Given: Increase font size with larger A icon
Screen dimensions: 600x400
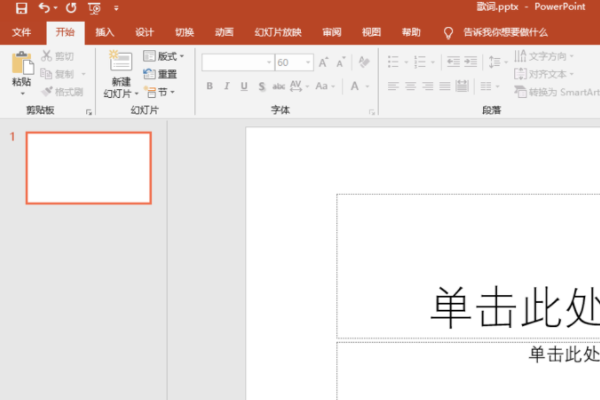Looking at the screenshot, I should click(324, 62).
